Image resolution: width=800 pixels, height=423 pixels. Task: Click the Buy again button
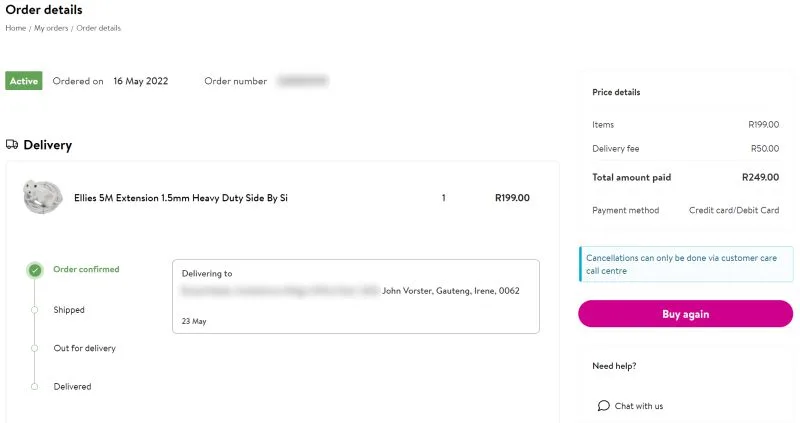pyautogui.click(x=685, y=314)
